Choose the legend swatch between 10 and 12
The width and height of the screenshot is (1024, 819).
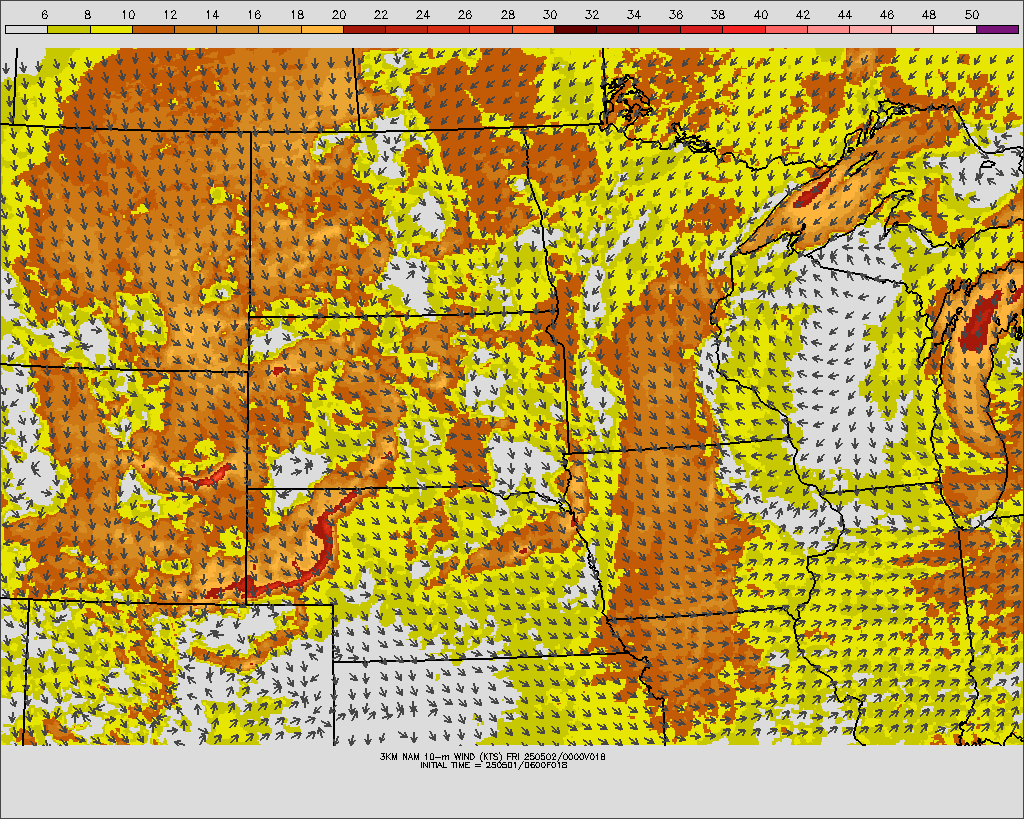click(153, 29)
